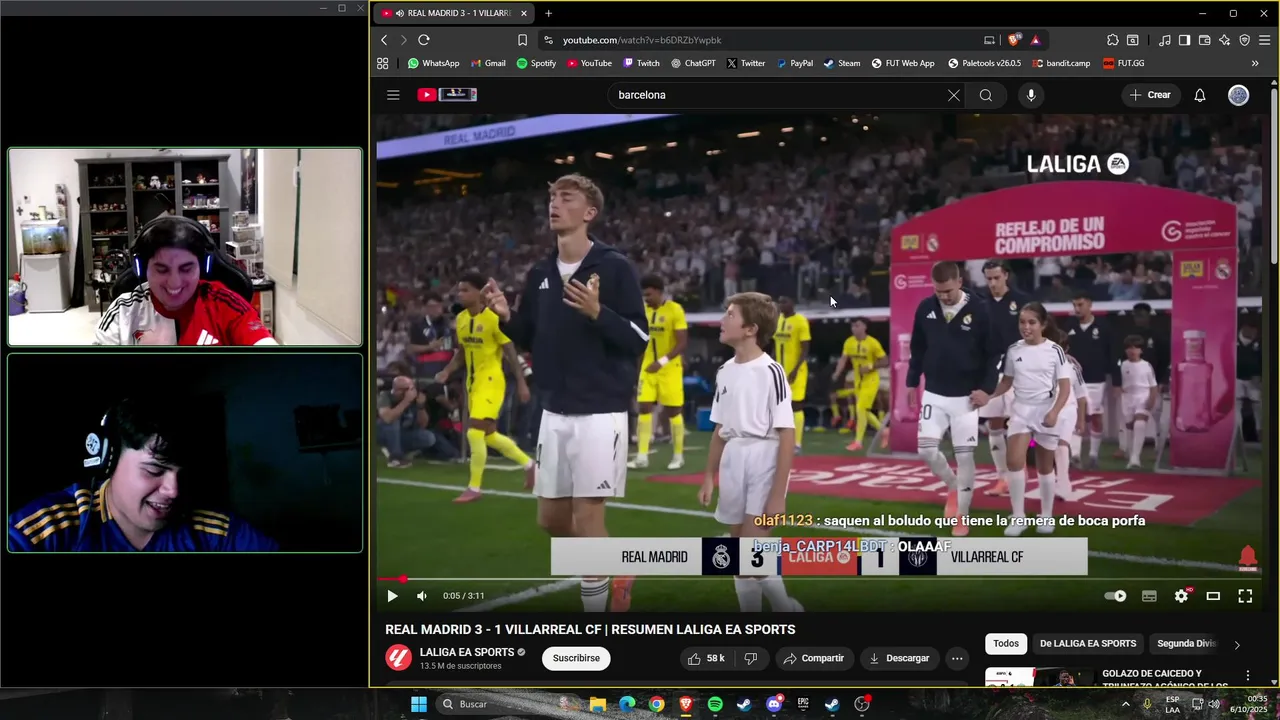This screenshot has width=1280, height=720.
Task: Select 'De LALIGA EA SPORTS' chip
Action: 1088,644
